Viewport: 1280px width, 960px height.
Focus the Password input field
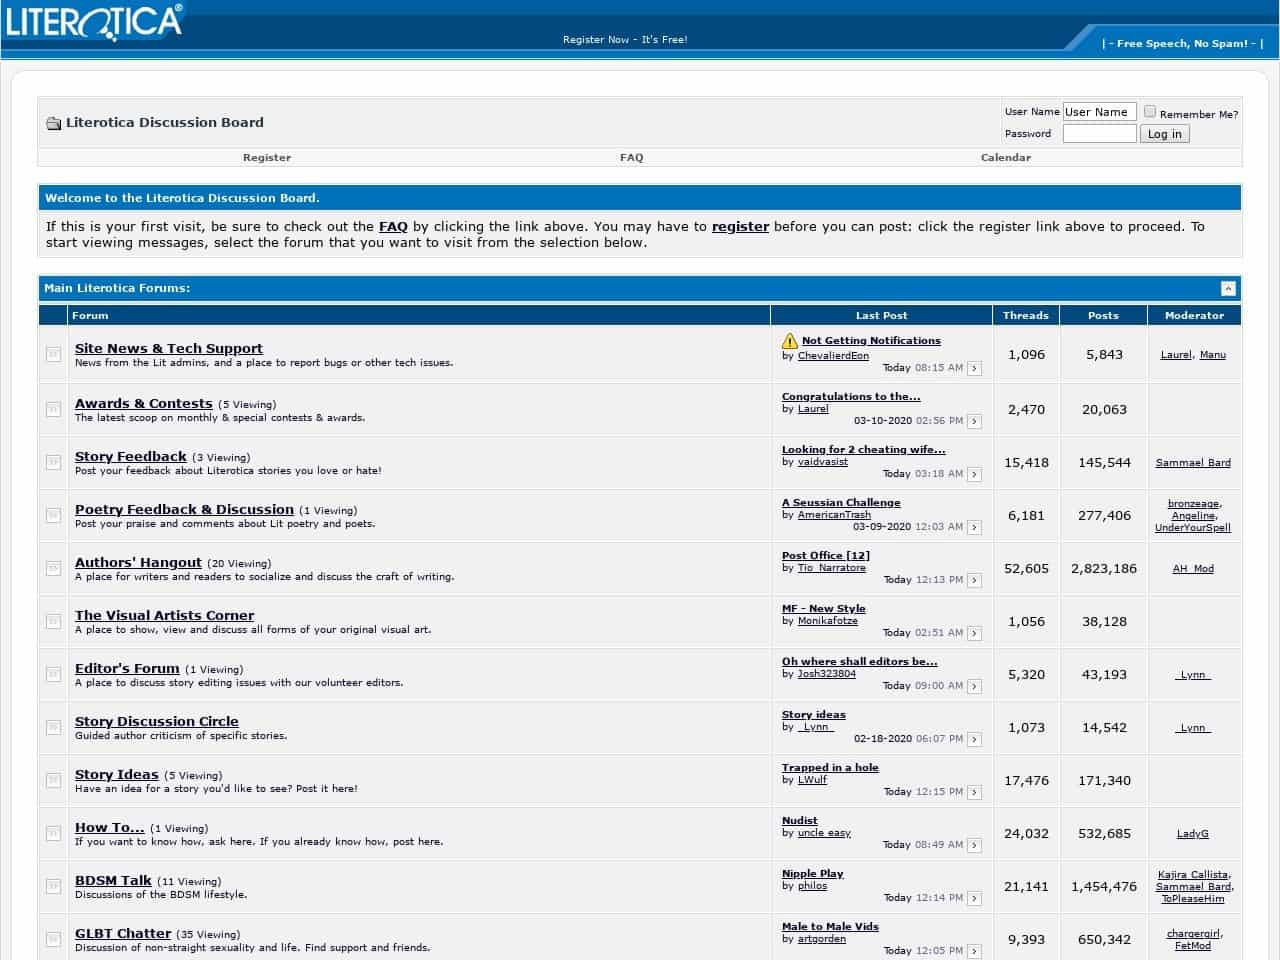click(1099, 134)
